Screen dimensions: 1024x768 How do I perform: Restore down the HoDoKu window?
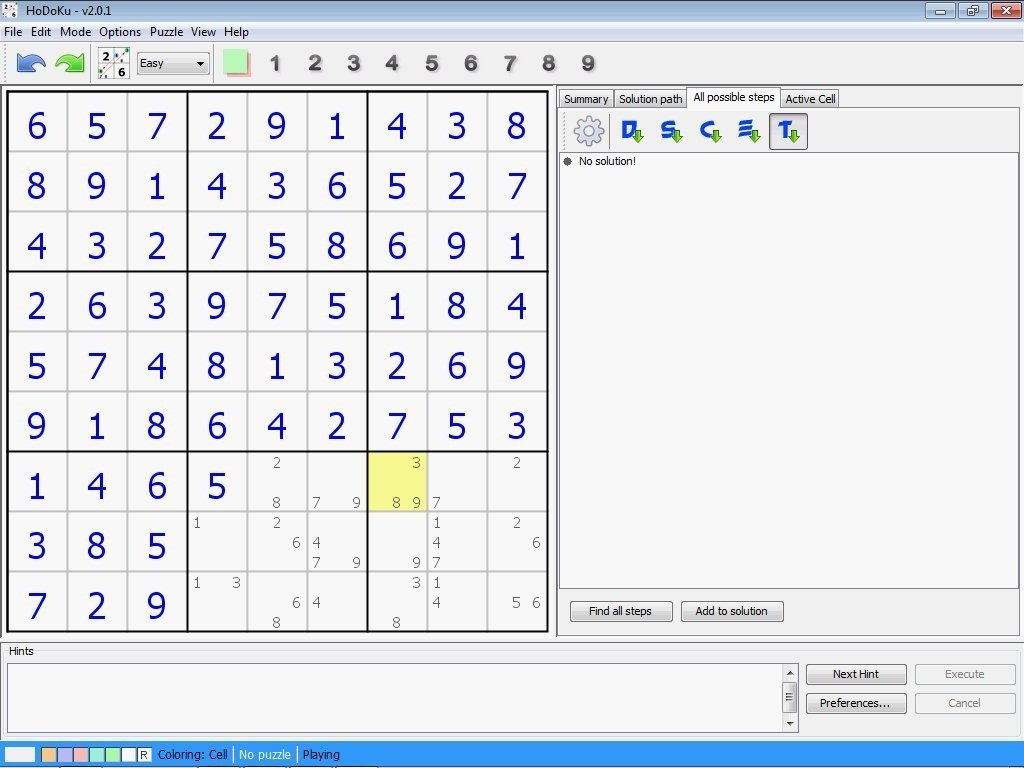(x=973, y=10)
